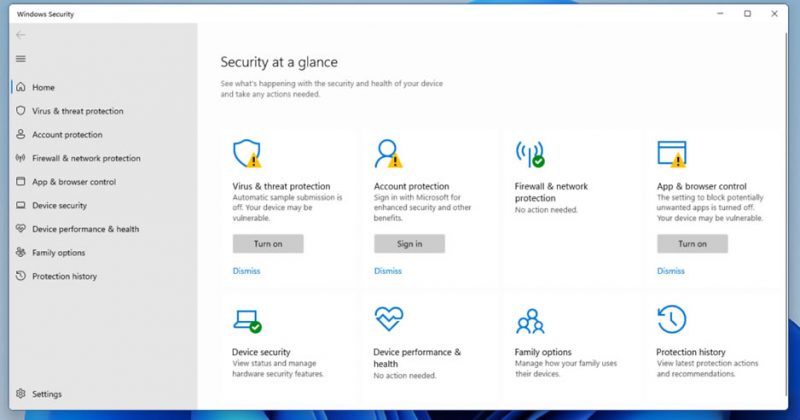This screenshot has height=420, width=800.
Task: Open the Device performance & health tile title
Action: 417,358
